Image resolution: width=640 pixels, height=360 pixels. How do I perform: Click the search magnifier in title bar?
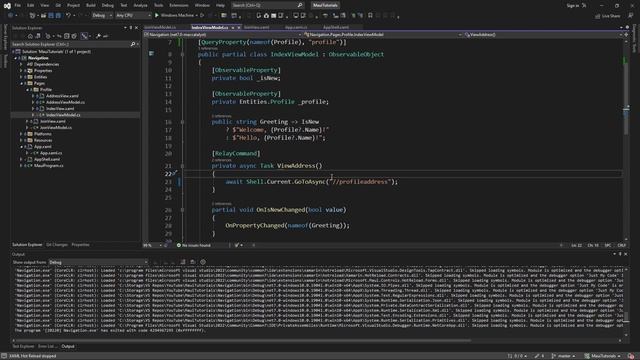[x=300, y=5]
